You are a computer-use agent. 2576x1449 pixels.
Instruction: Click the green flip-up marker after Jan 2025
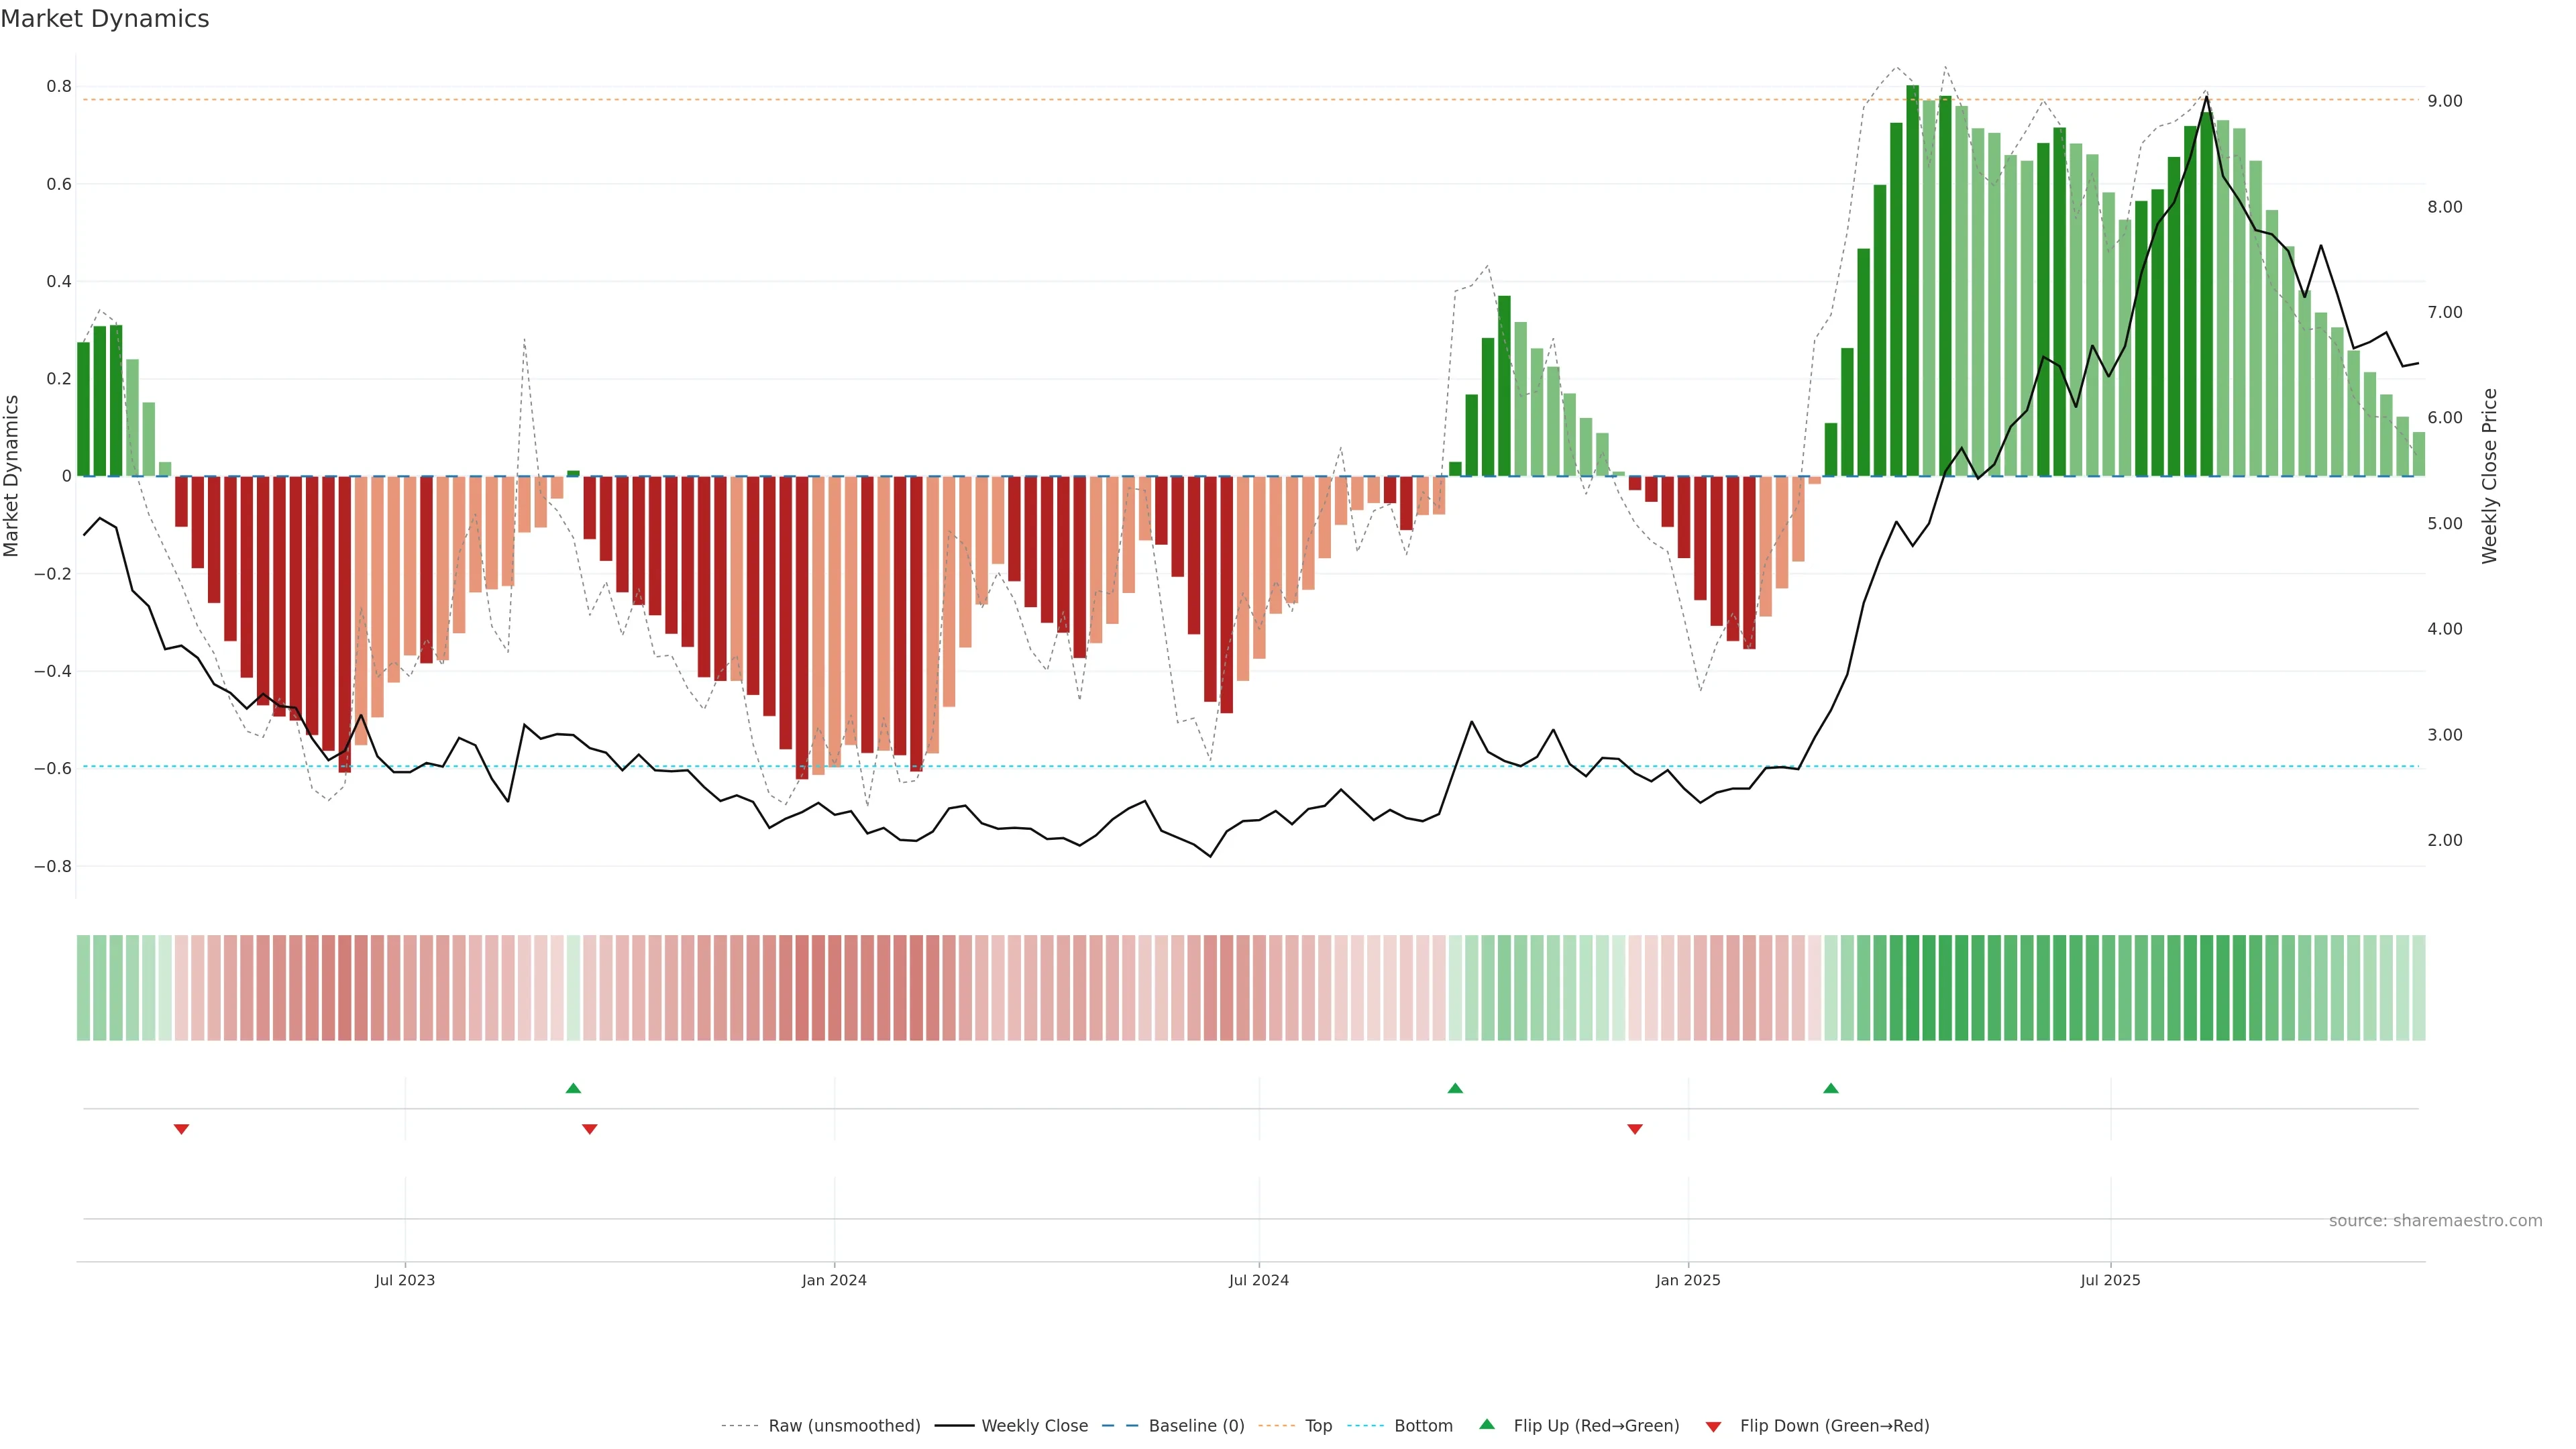click(1831, 1088)
